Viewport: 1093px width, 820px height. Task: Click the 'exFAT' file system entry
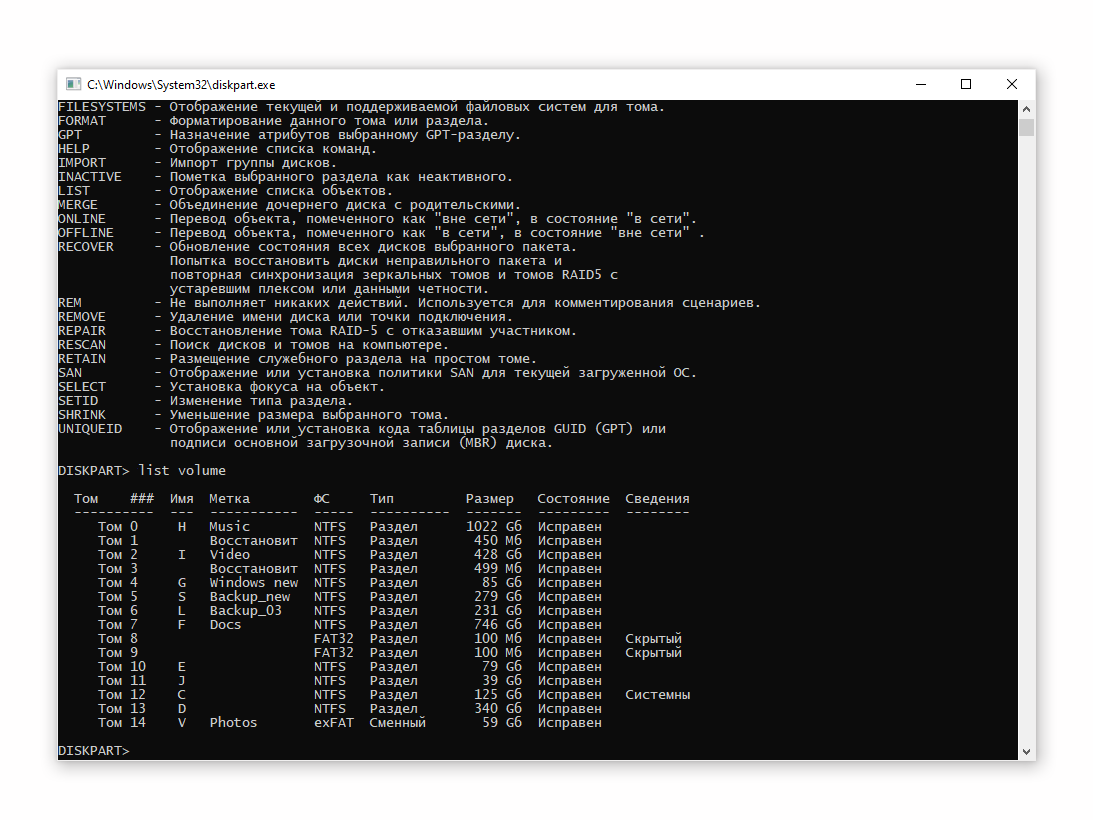[x=334, y=722]
